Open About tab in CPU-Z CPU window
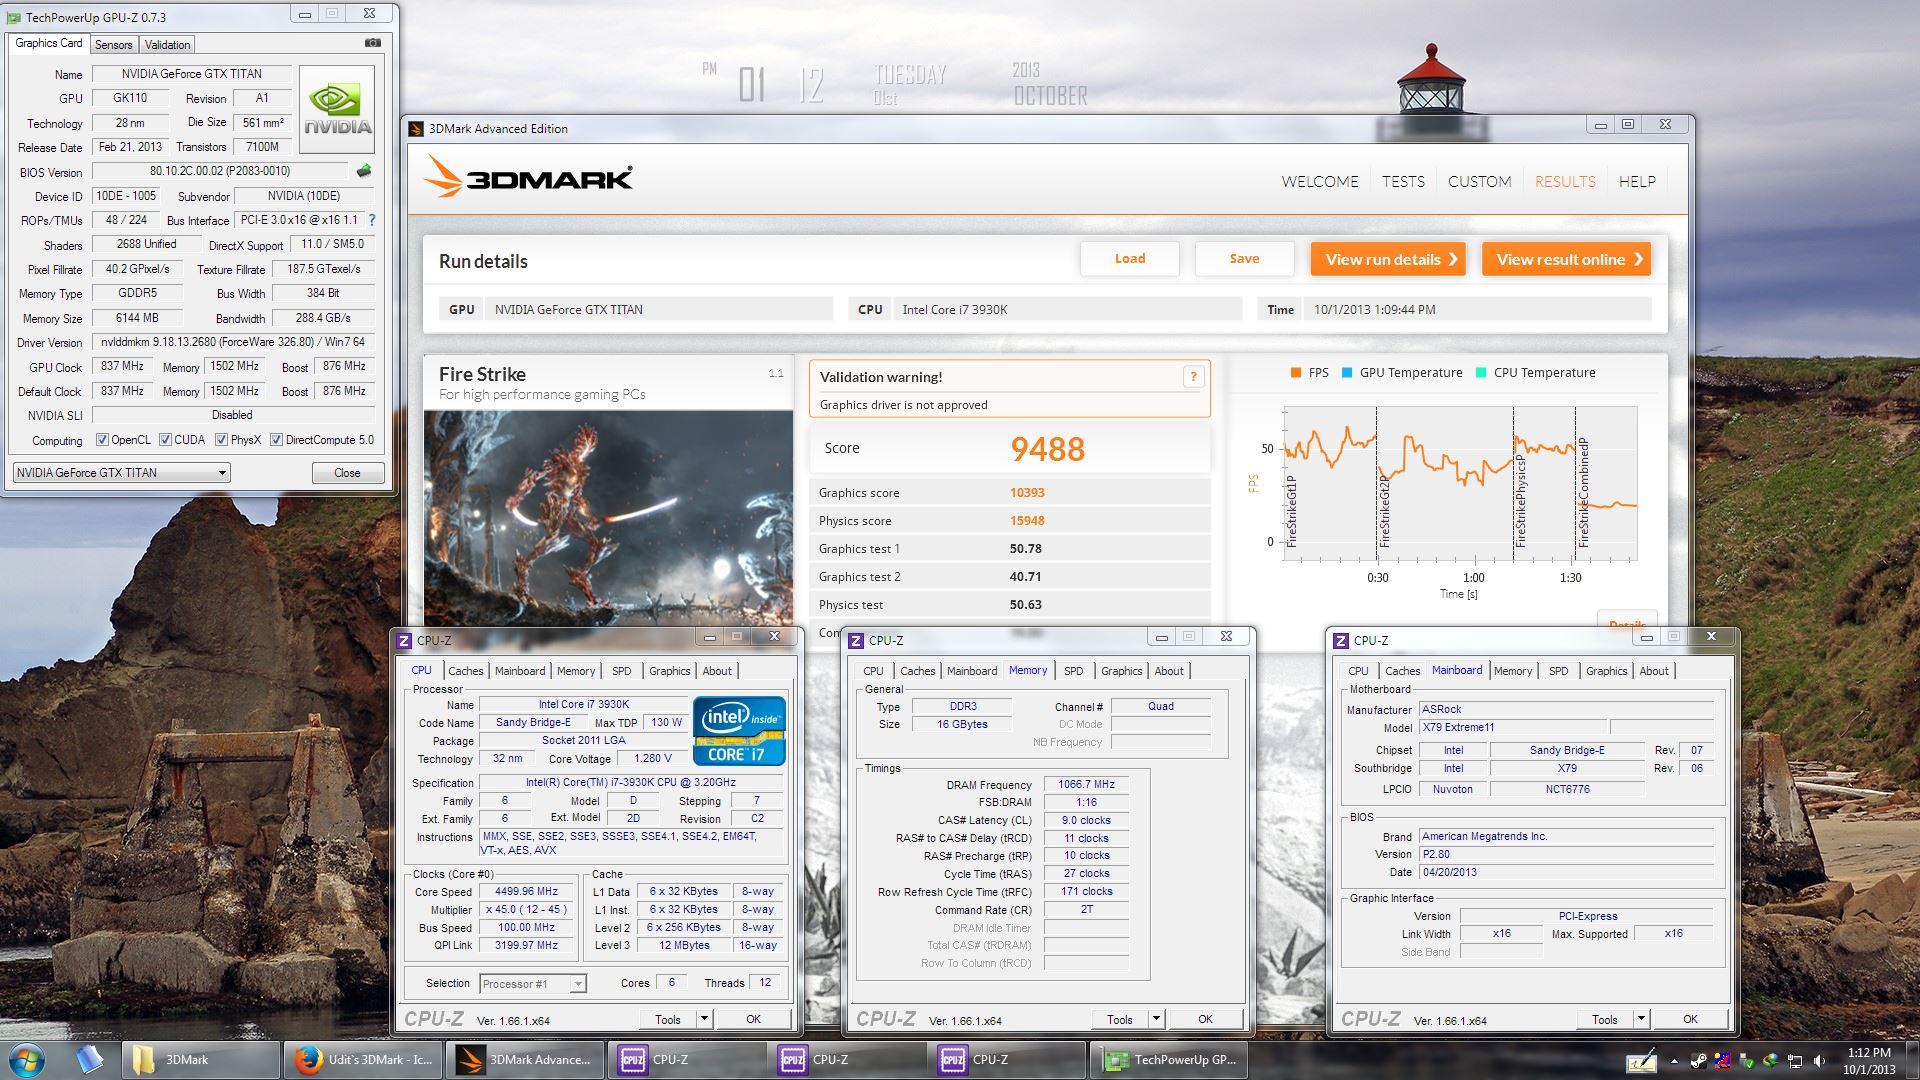This screenshot has width=1920, height=1080. [x=717, y=671]
